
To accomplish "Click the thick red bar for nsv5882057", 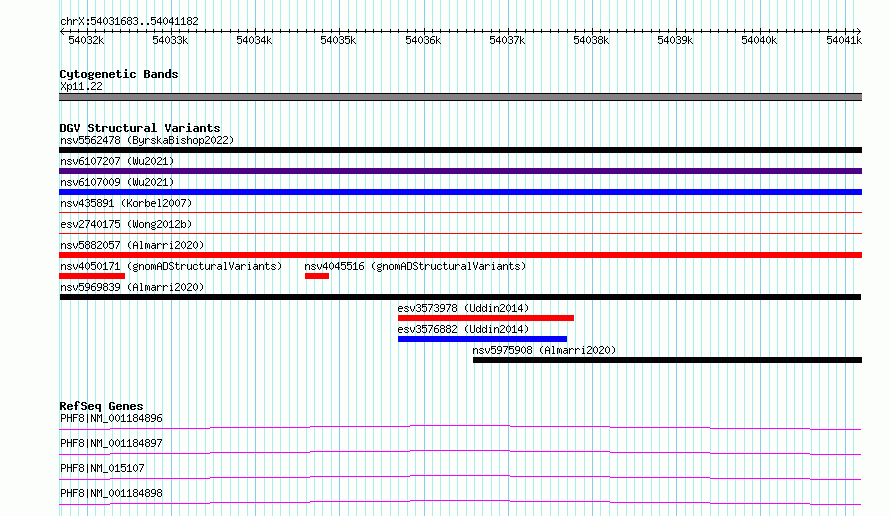I will click(460, 255).
